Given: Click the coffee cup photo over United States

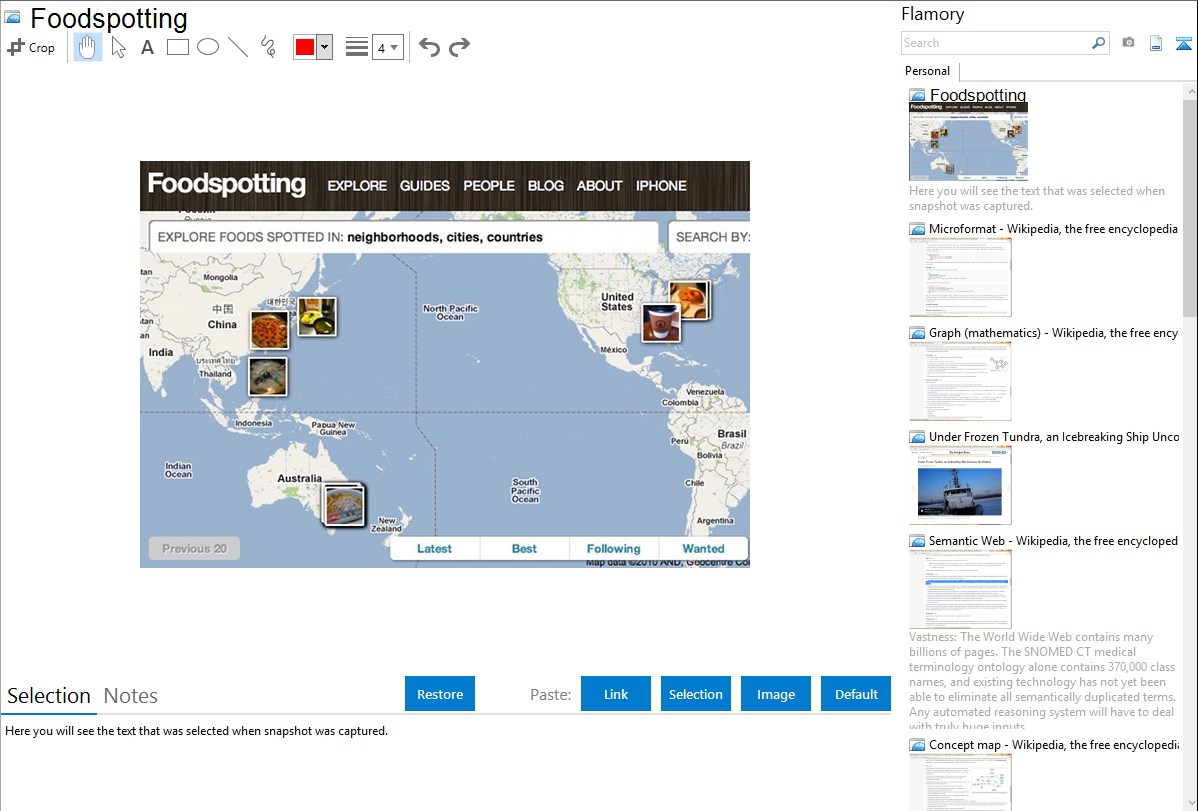Looking at the screenshot, I should click(x=661, y=323).
